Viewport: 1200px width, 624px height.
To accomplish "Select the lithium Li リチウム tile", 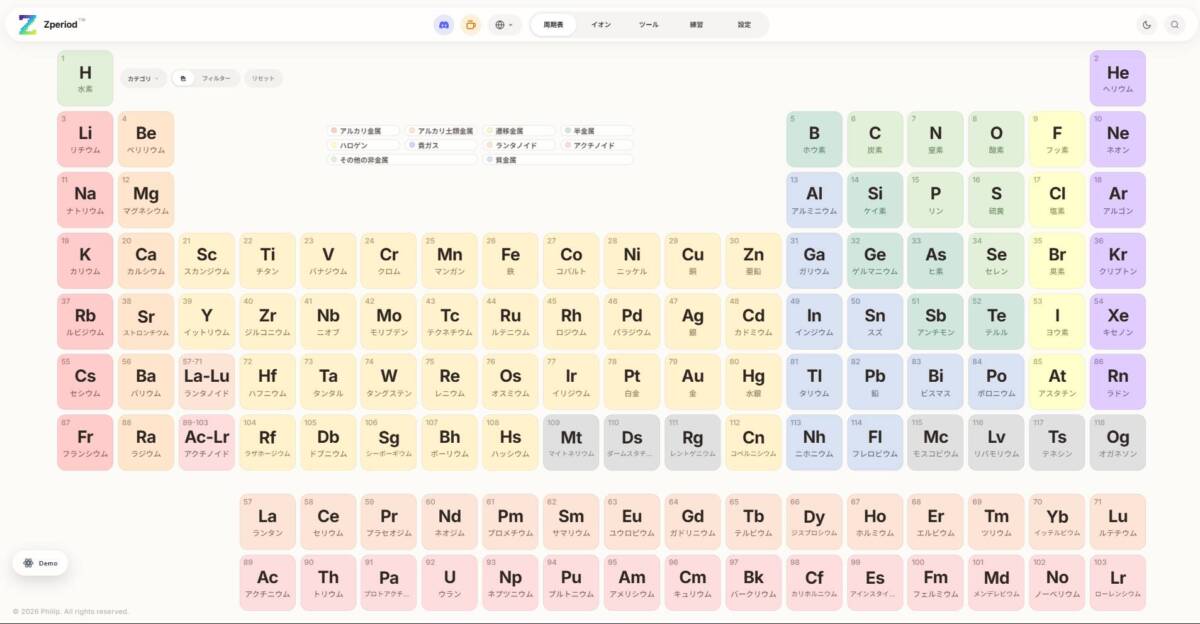I will (85, 139).
